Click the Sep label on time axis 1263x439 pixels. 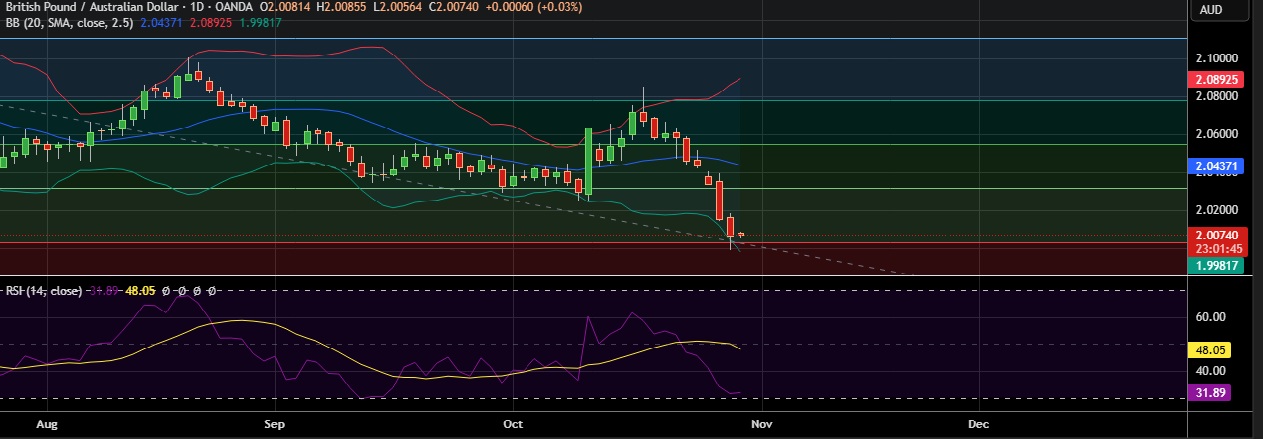coord(275,424)
